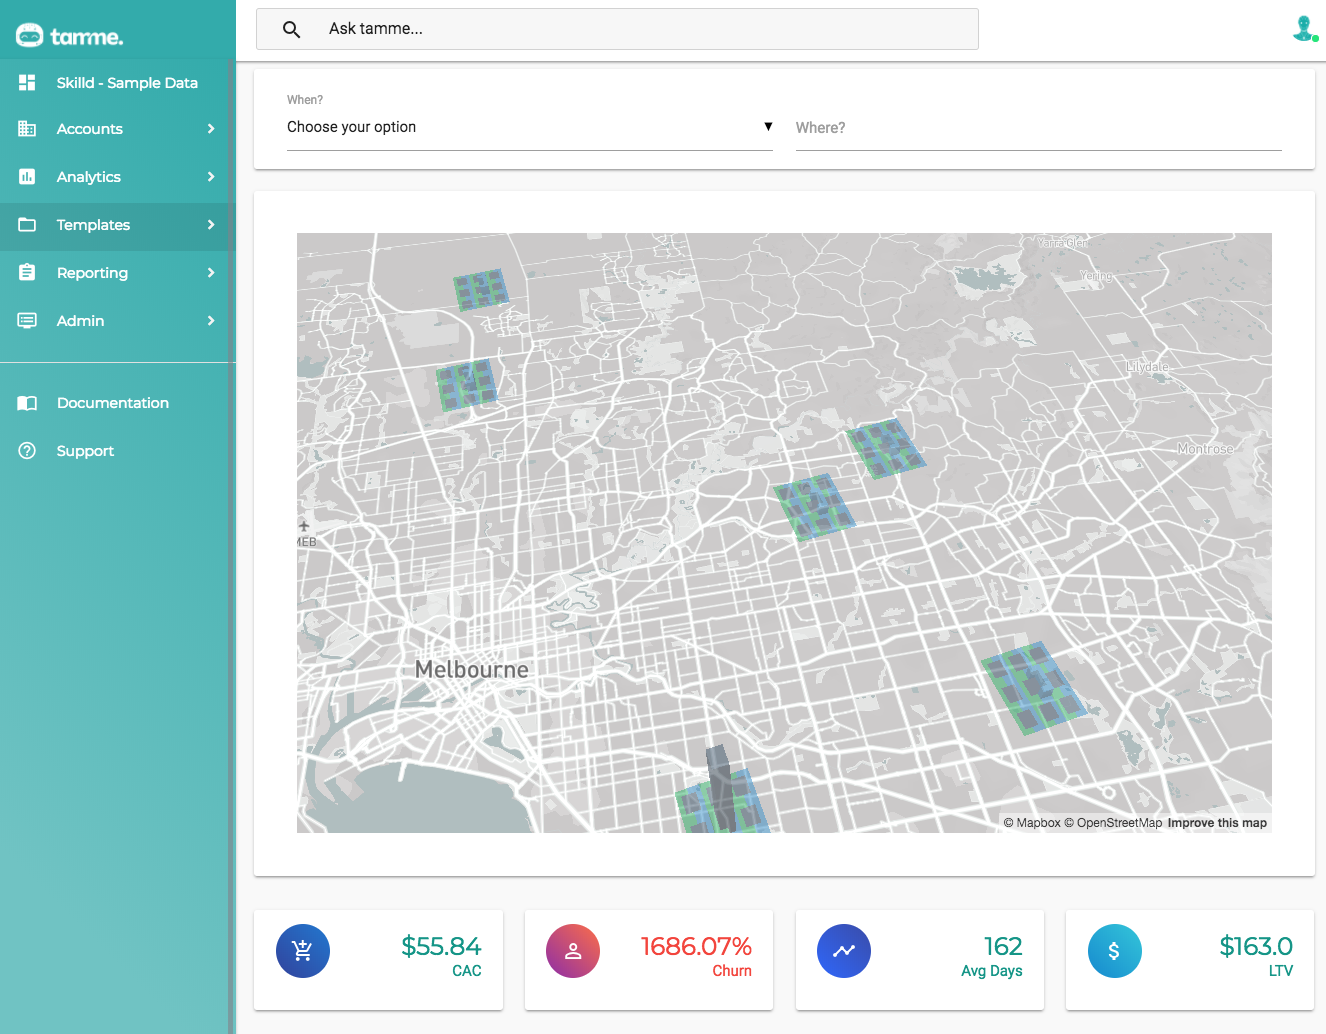1326x1034 pixels.
Task: Click the Reporting clipboard icon
Action: tap(27, 272)
